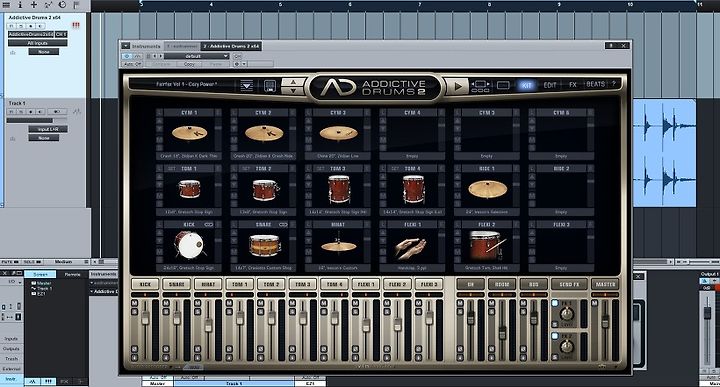The height and width of the screenshot is (387, 720).
Task: Open the Input L+R selector on Track 1
Action: (x=48, y=129)
